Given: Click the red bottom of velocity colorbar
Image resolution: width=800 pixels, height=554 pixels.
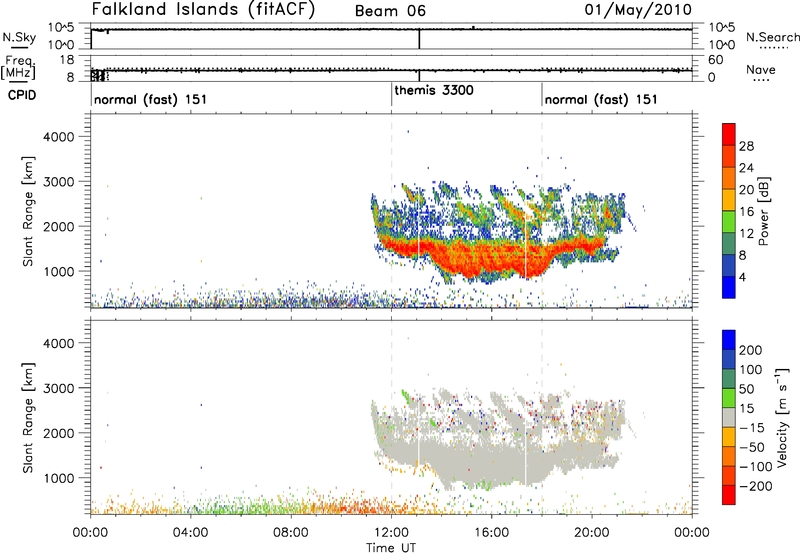Looking at the screenshot, I should (x=729, y=495).
